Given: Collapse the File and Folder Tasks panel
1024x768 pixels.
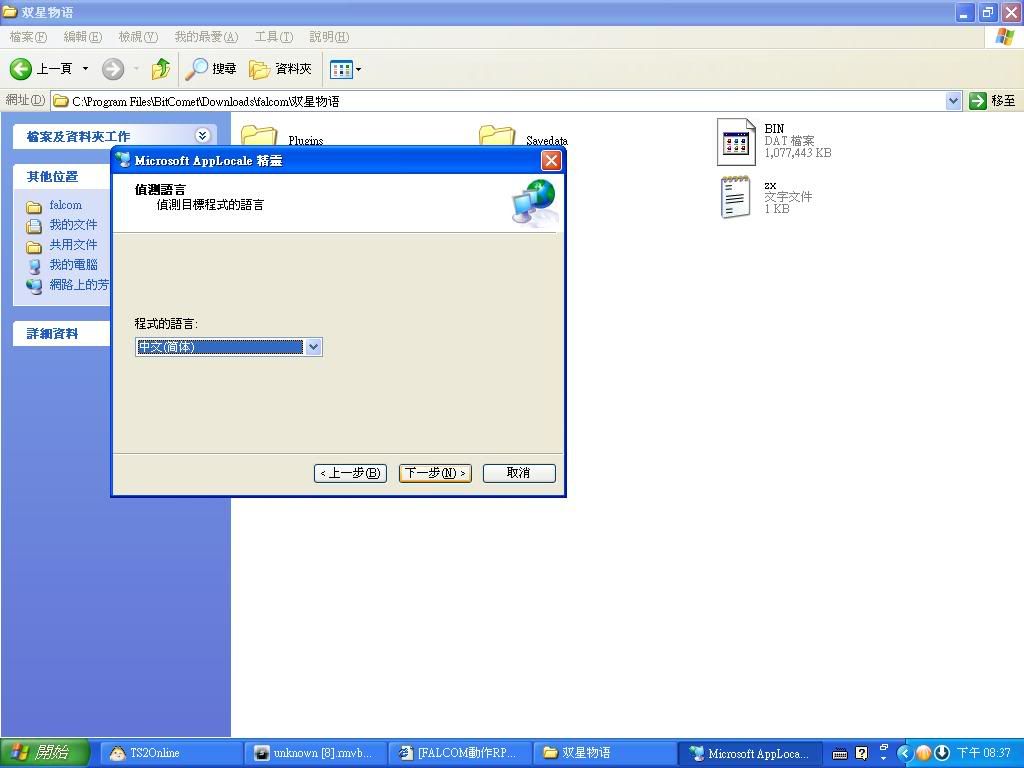Looking at the screenshot, I should (203, 136).
